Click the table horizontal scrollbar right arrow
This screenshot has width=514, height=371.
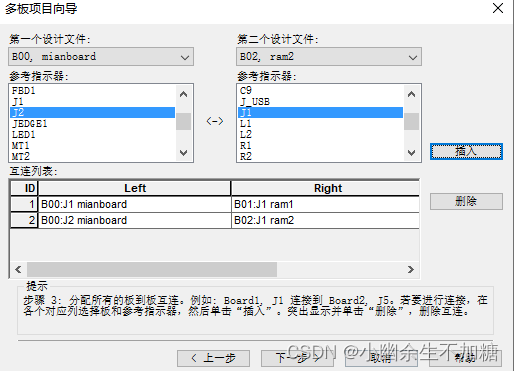[x=411, y=269]
